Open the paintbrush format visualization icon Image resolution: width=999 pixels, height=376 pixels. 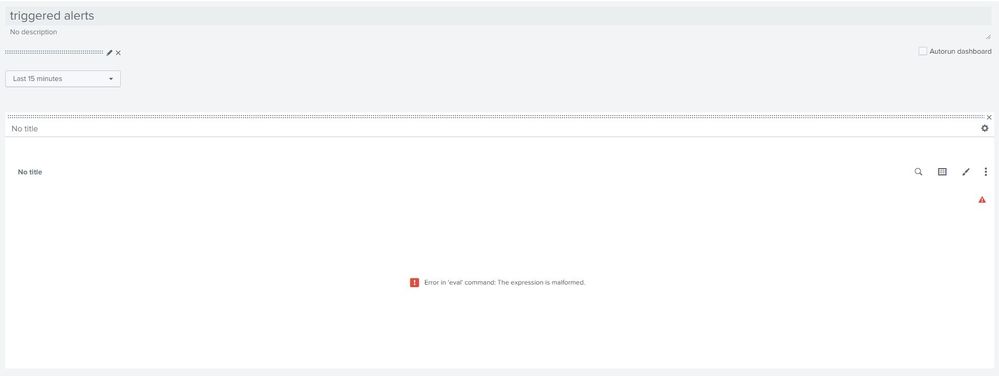pos(966,171)
